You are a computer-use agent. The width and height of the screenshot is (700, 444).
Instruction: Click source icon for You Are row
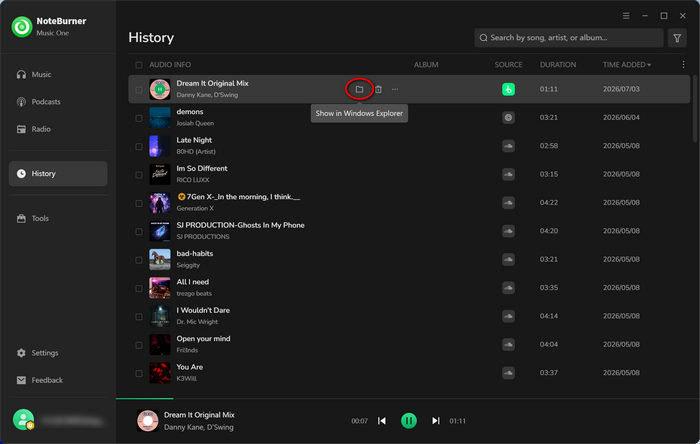[508, 373]
